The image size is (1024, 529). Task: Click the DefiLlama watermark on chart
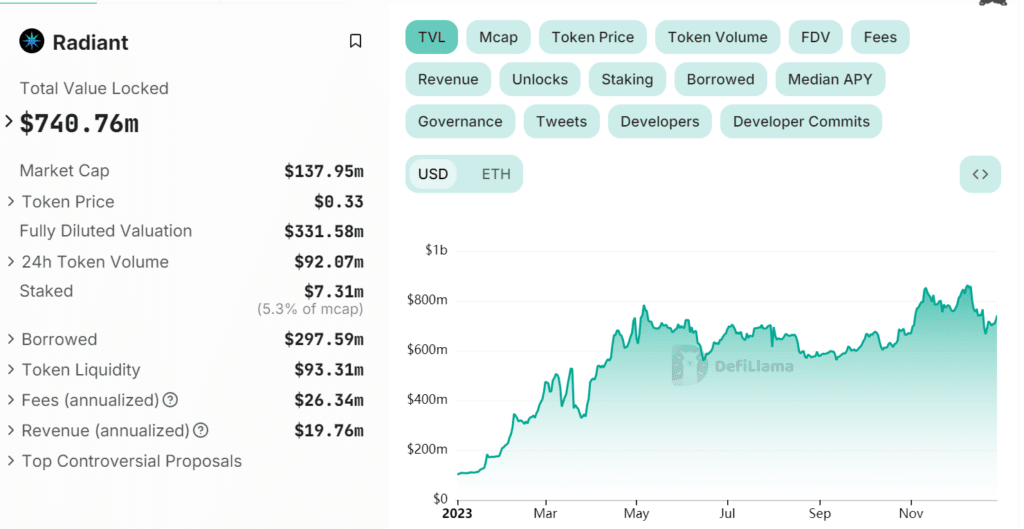click(x=733, y=365)
